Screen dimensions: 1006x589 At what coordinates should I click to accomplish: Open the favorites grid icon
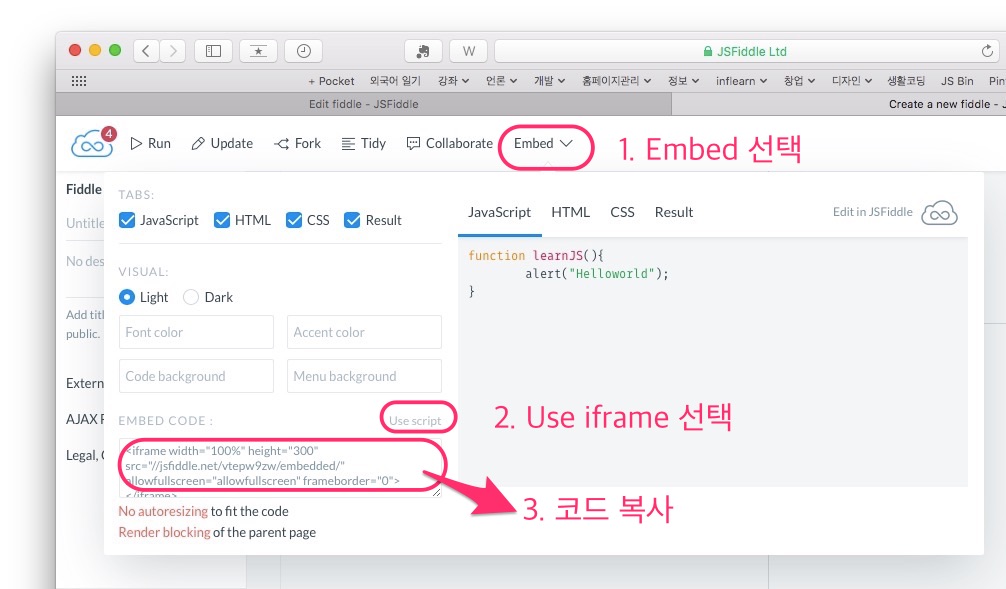[x=78, y=81]
